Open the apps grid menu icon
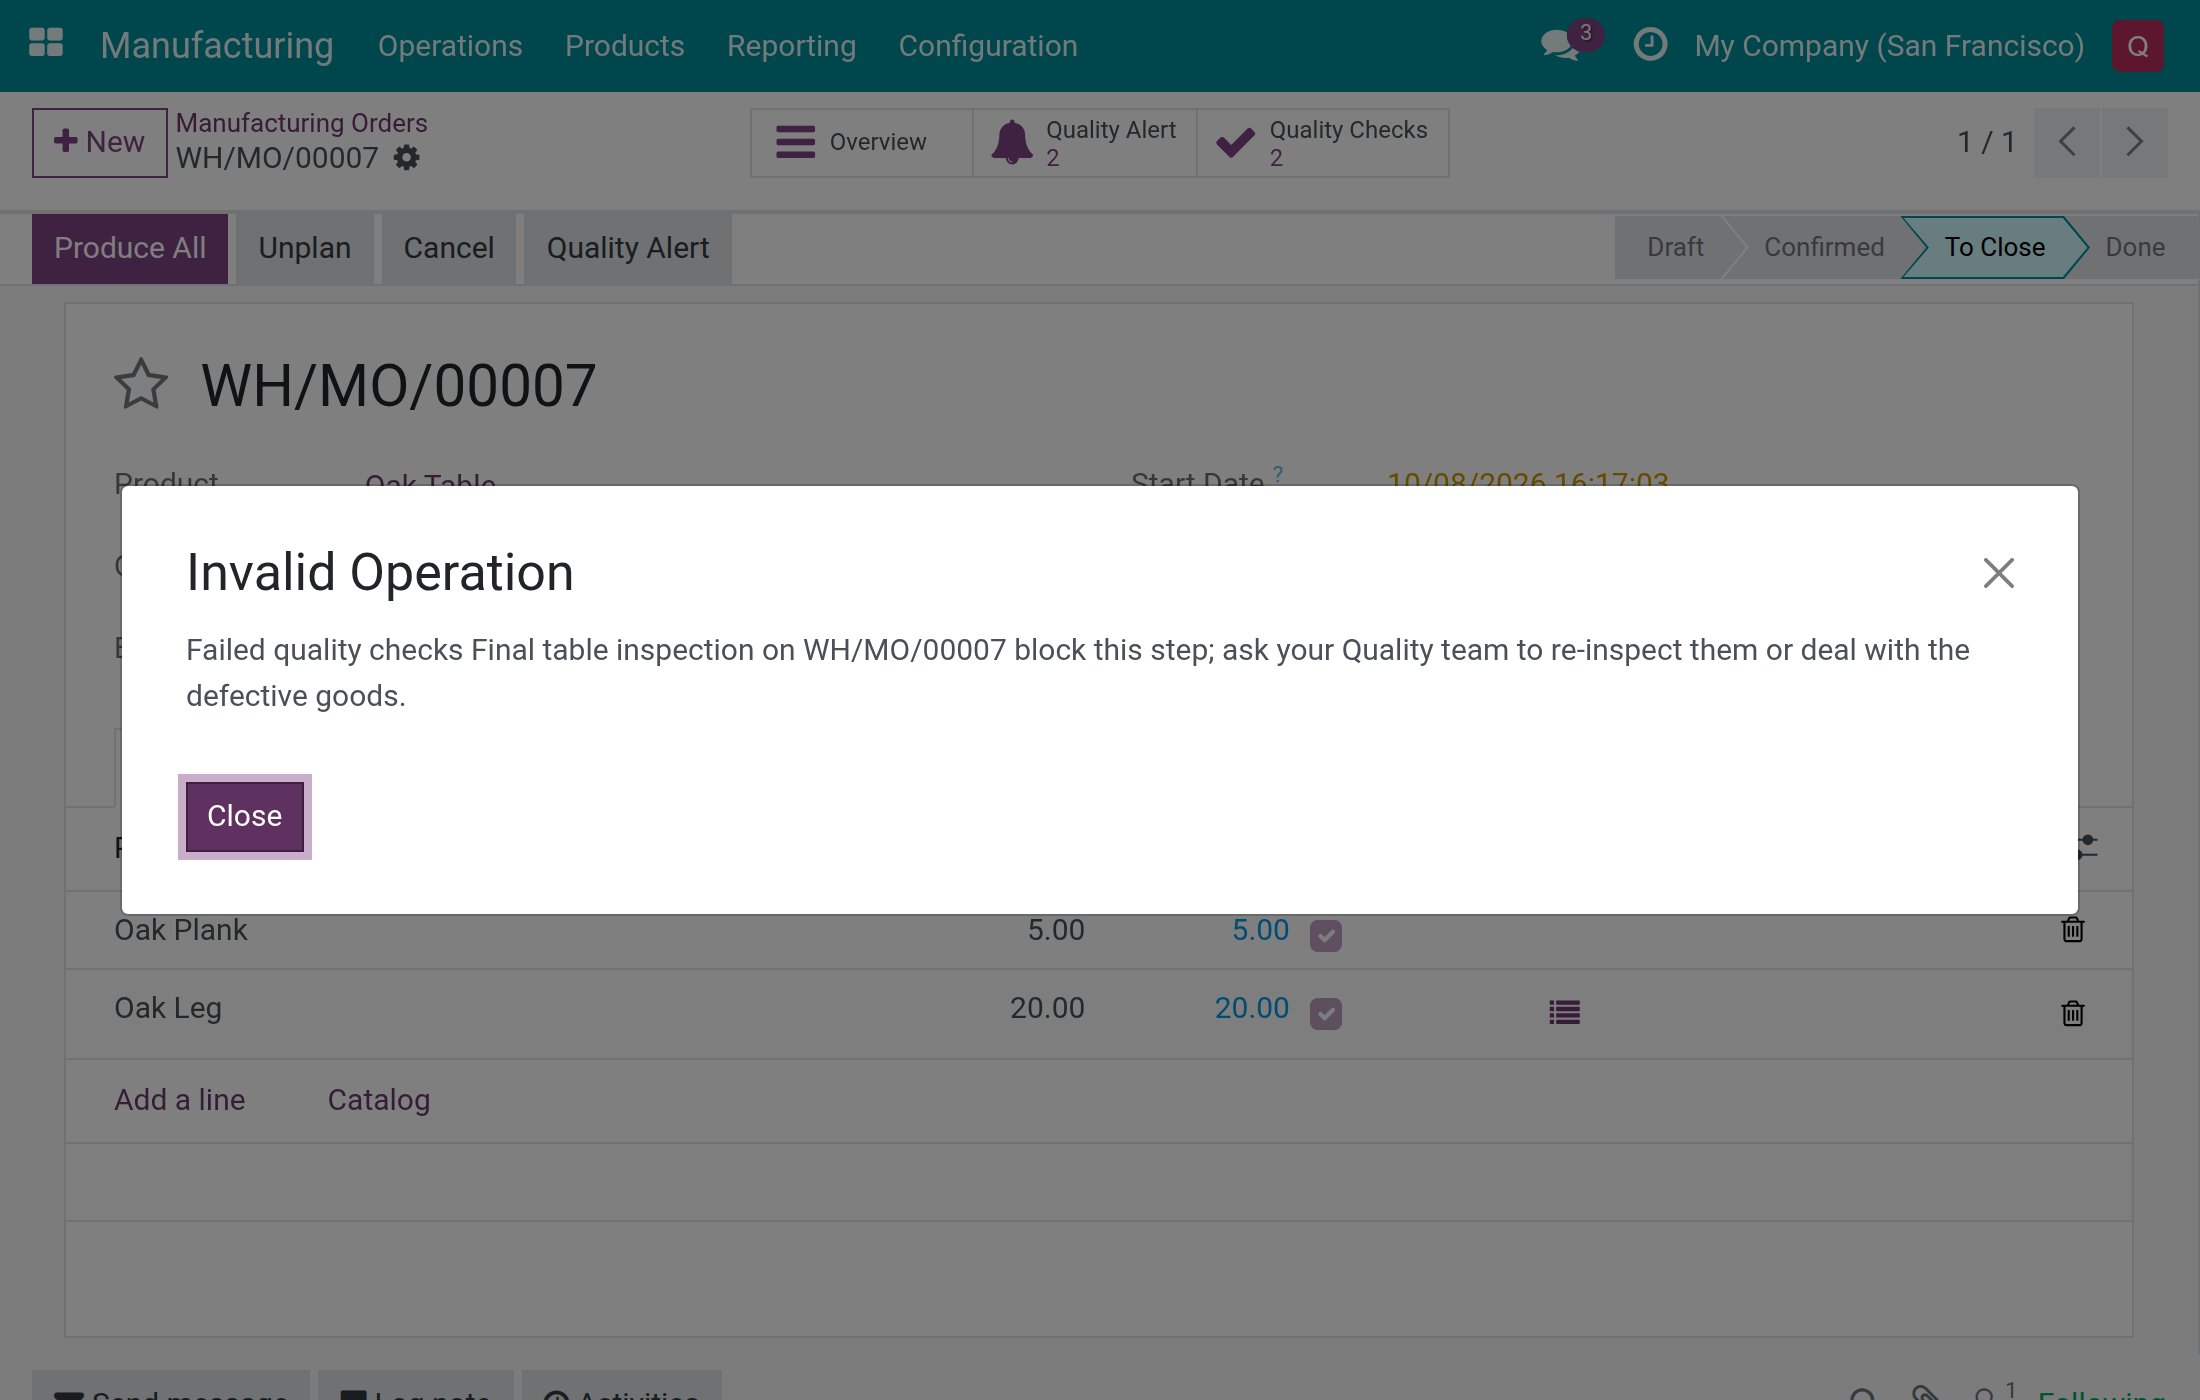Screen dimensions: 2200x1400 coord(46,44)
